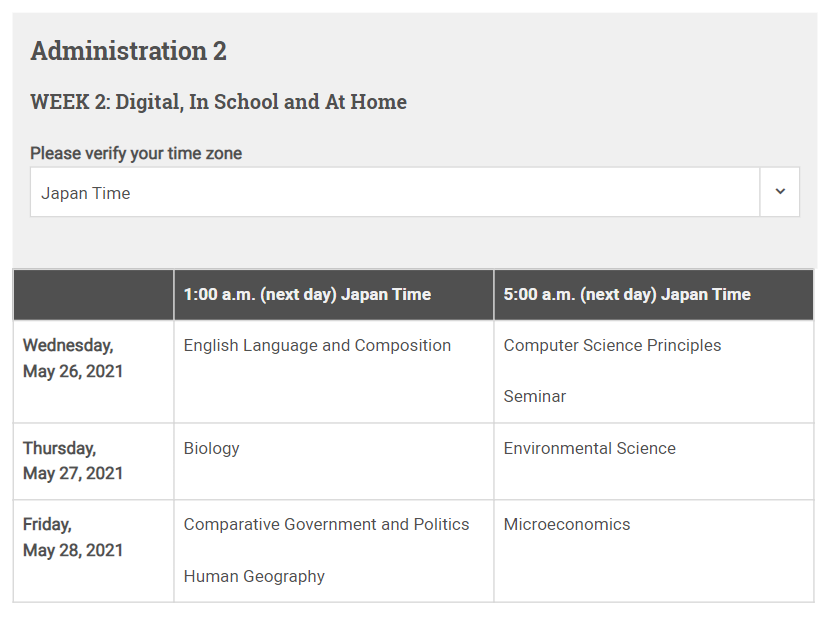Viewport: 827px width, 620px height.
Task: Click the Thursday, May 27, 2021 row header
Action: [73, 461]
